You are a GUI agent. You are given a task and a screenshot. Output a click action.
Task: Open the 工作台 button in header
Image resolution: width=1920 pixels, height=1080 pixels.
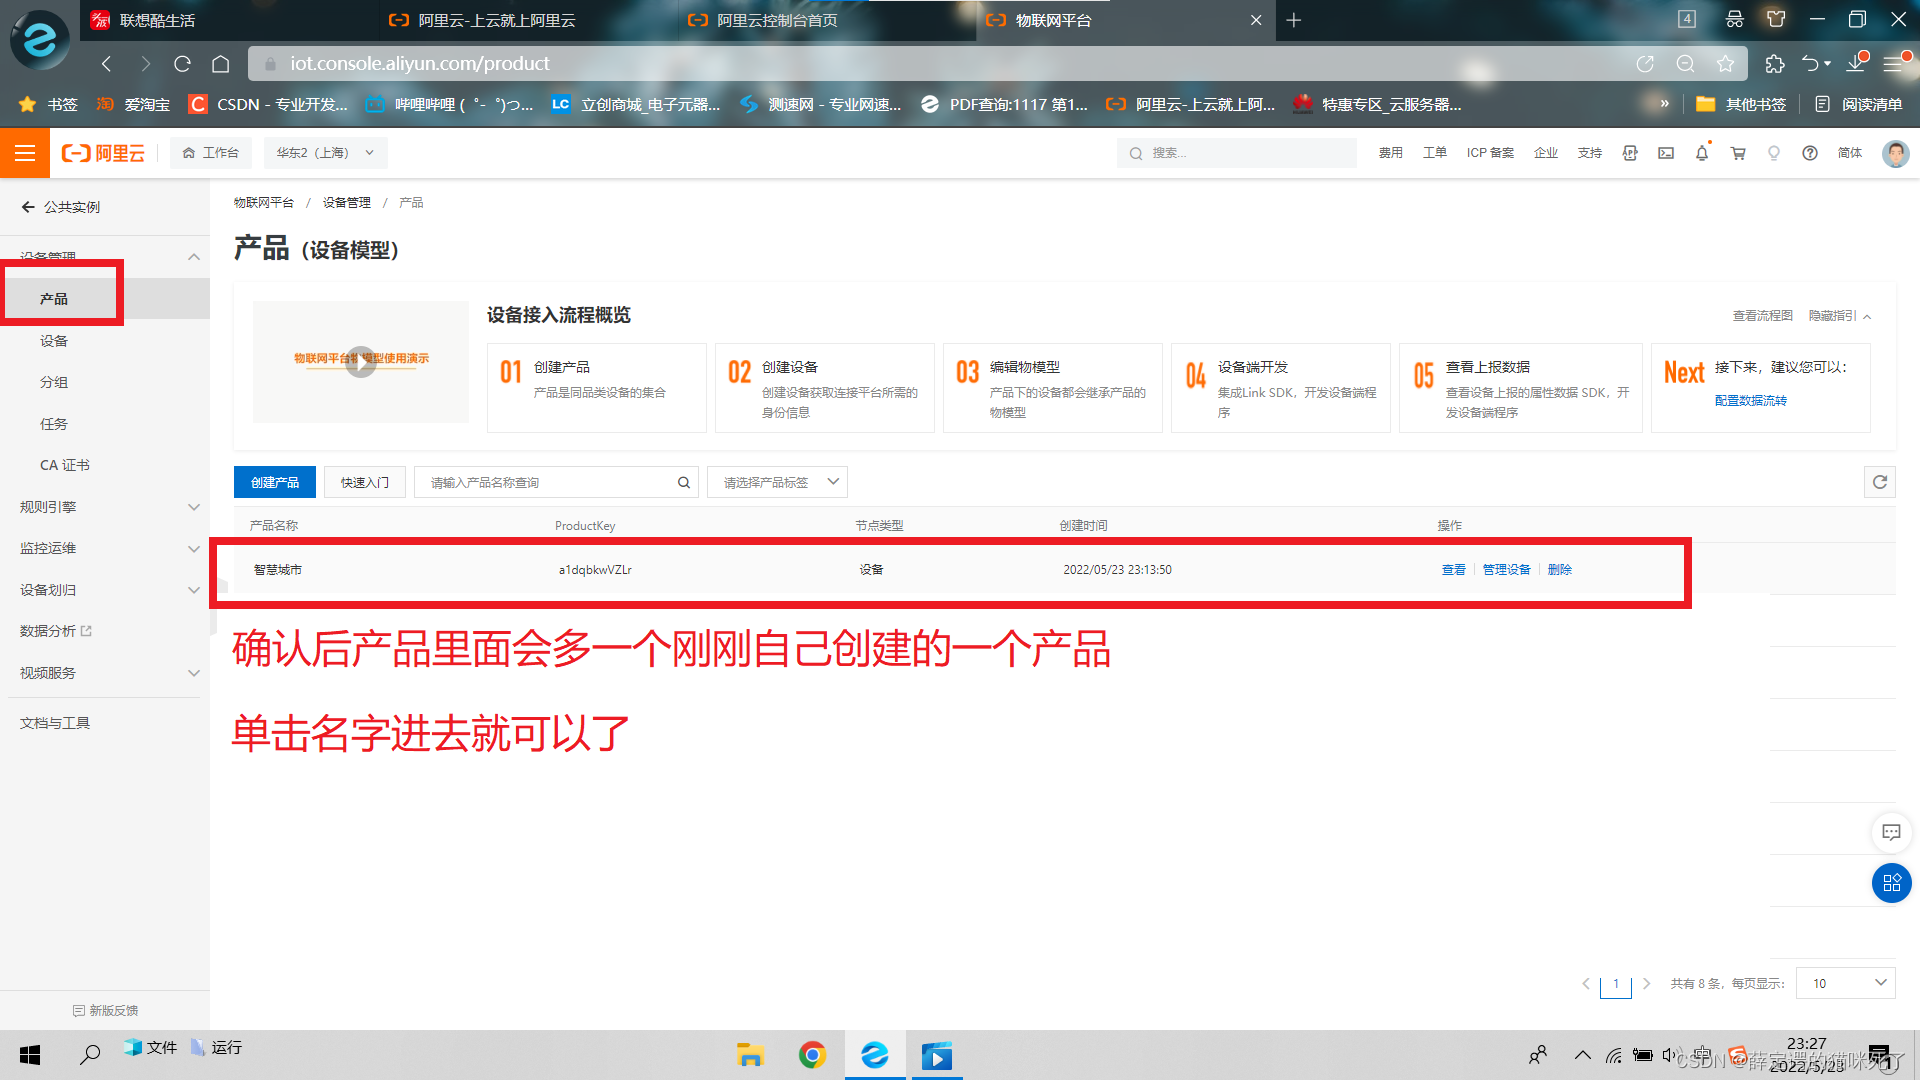click(x=210, y=153)
